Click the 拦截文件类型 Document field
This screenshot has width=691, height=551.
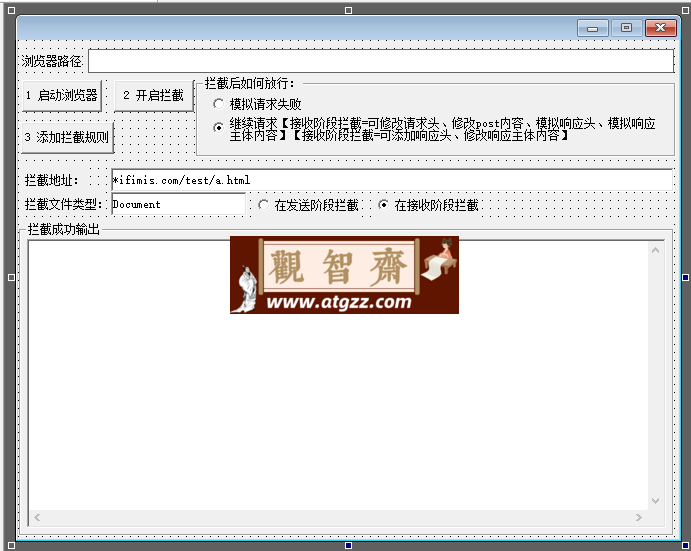(x=178, y=204)
